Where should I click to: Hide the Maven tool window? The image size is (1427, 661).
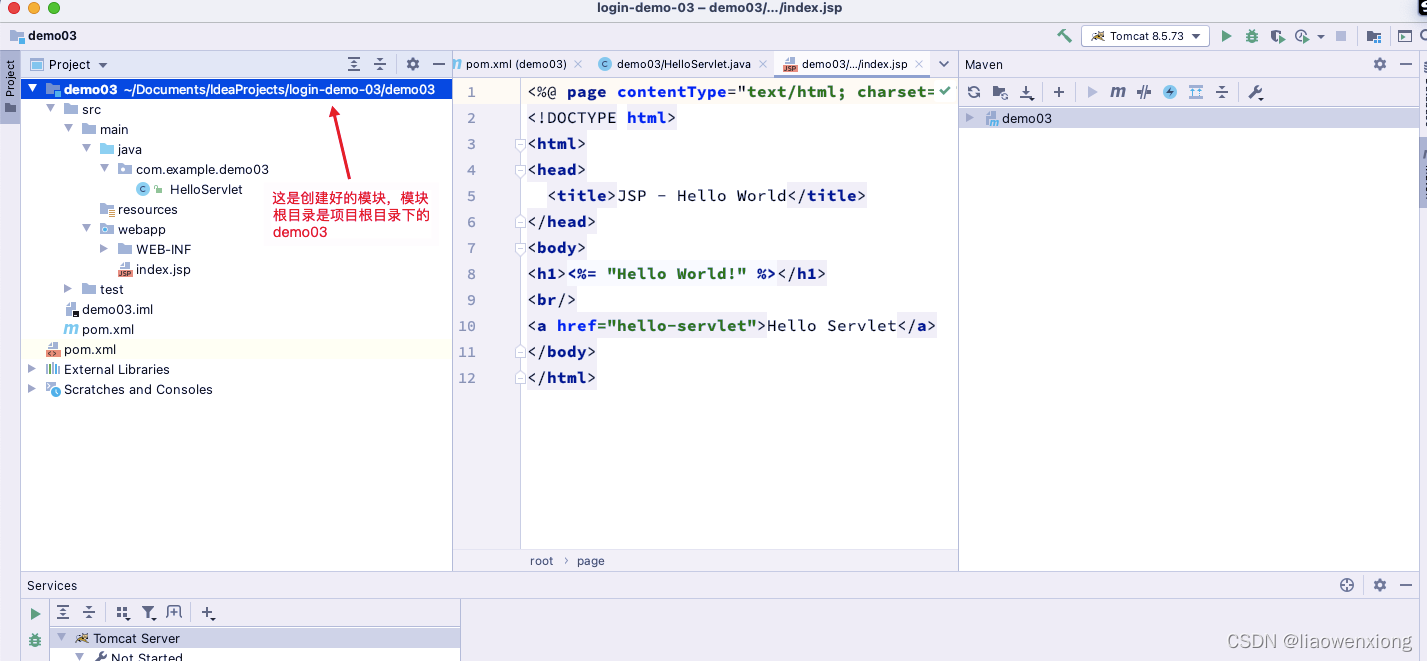click(x=1406, y=64)
